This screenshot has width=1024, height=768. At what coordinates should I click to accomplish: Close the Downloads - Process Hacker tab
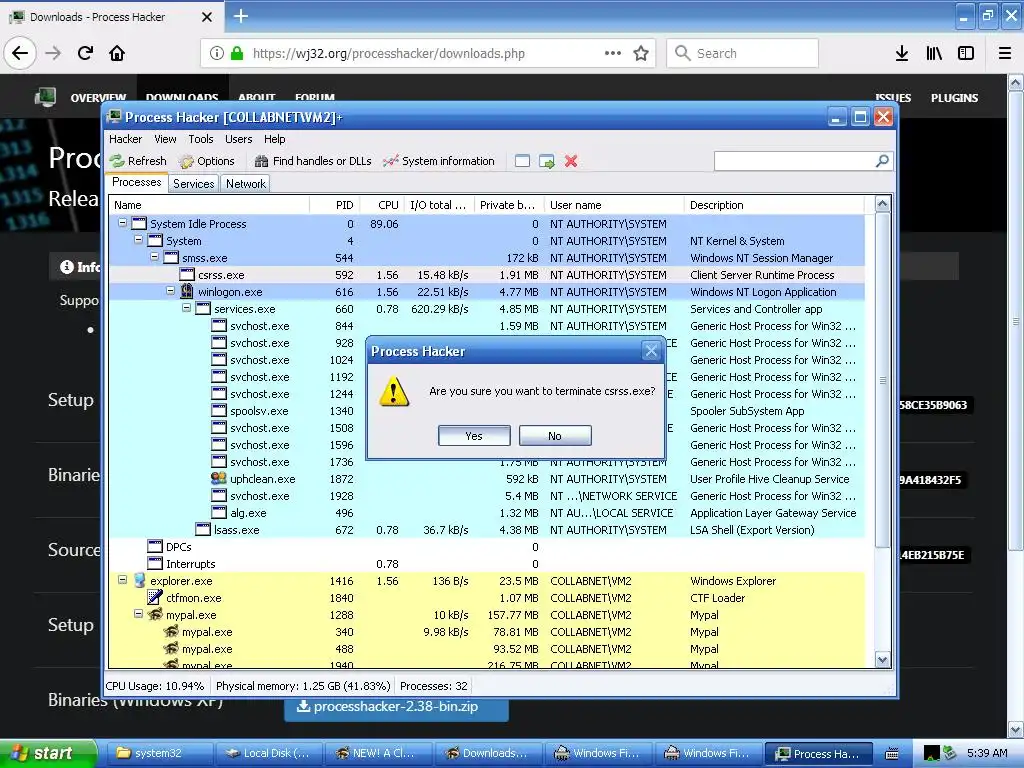click(206, 17)
